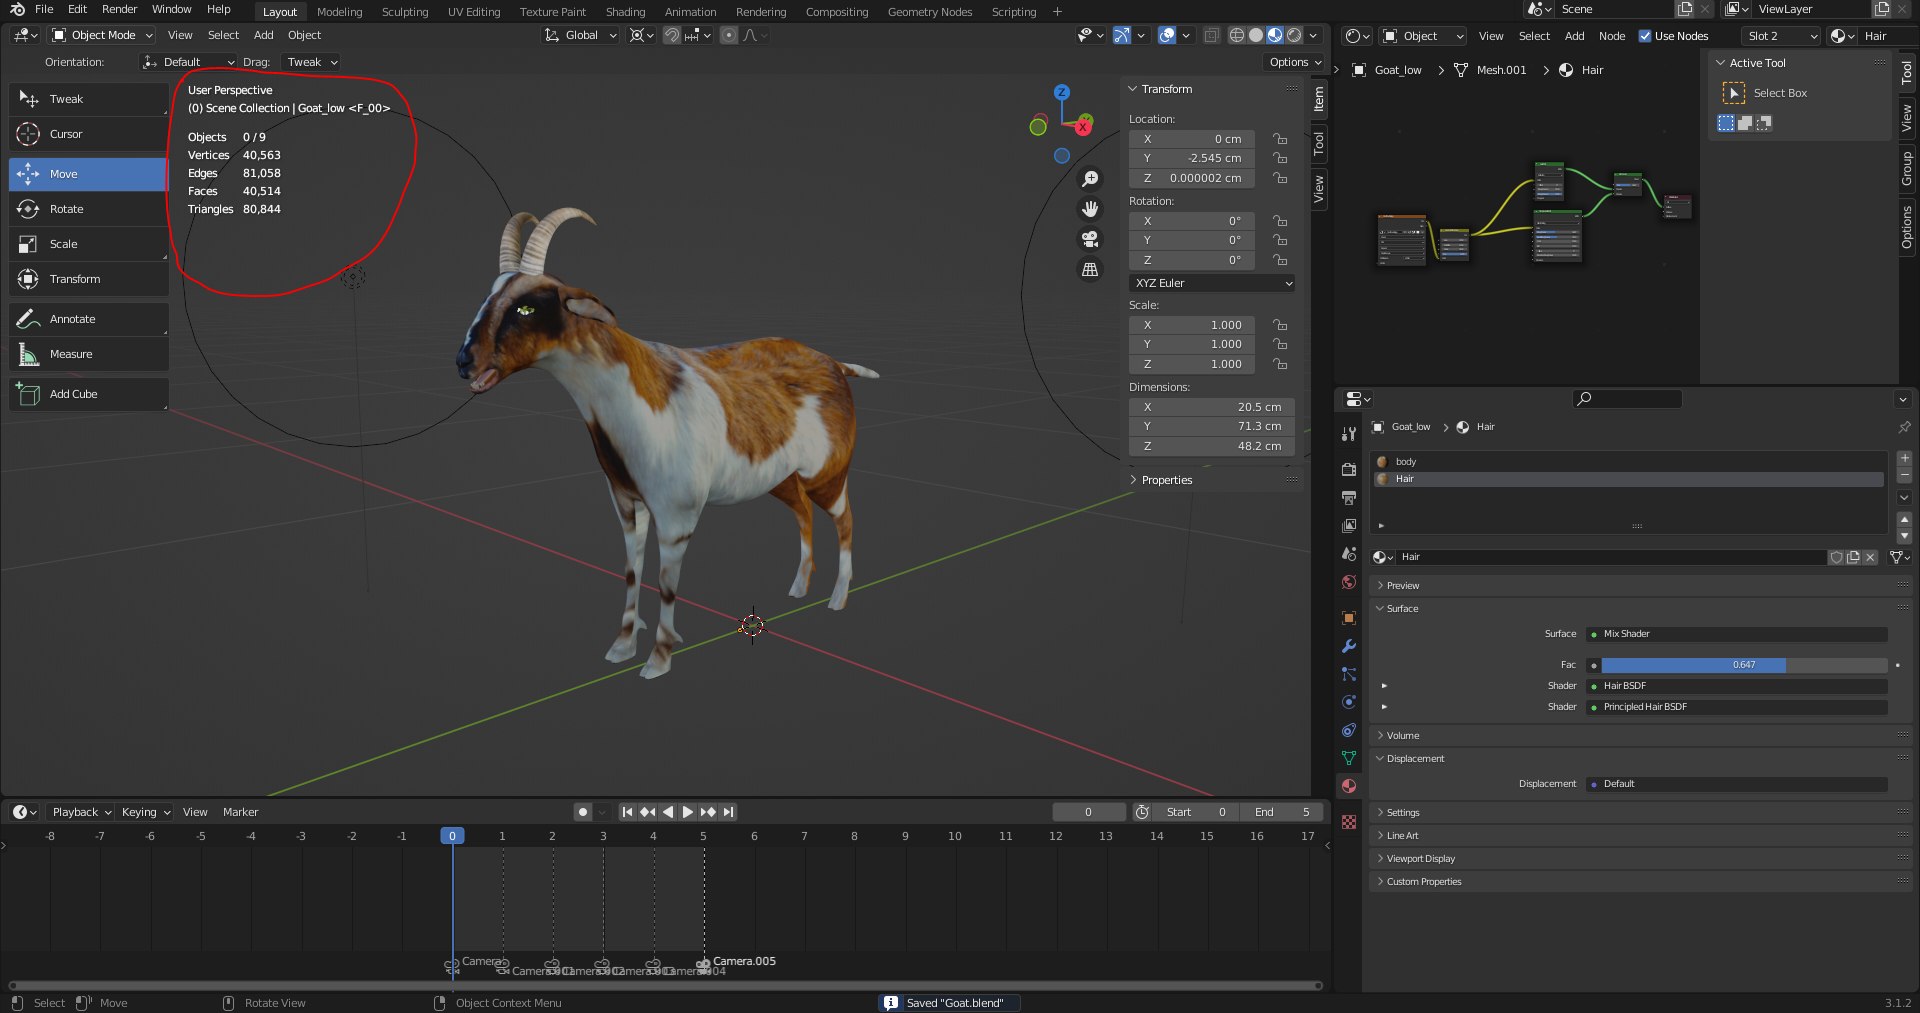Expand the Preview panel in material properties

click(1402, 586)
